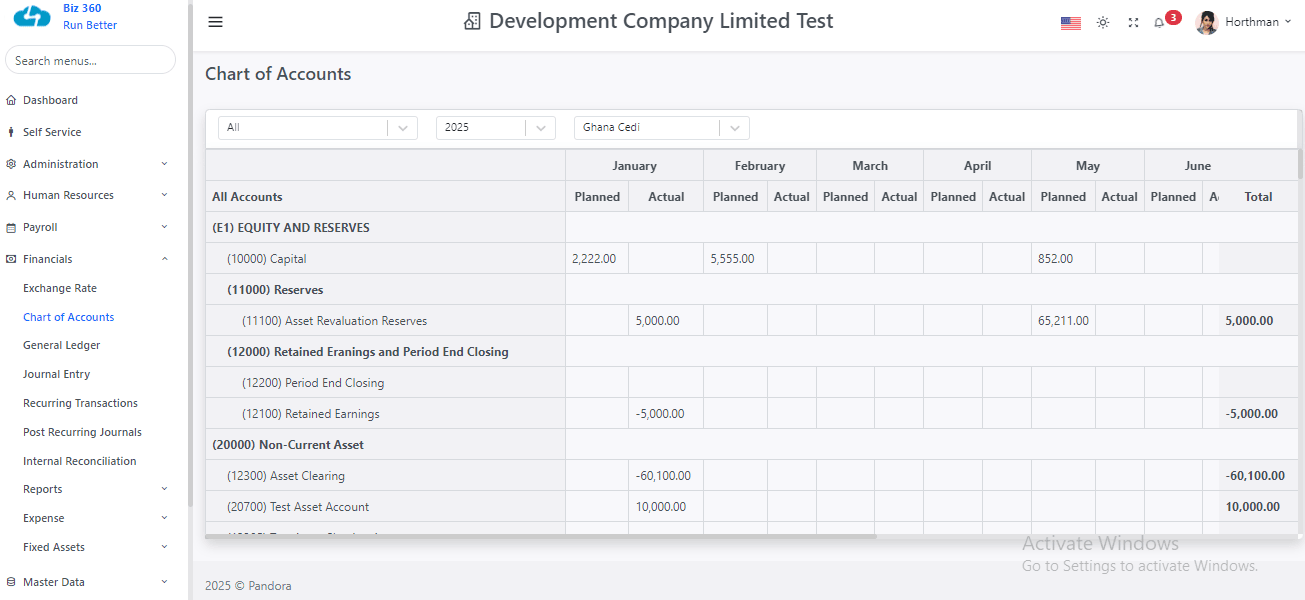
Task: Click the table vertical scrollbar
Action: pos(1300,165)
